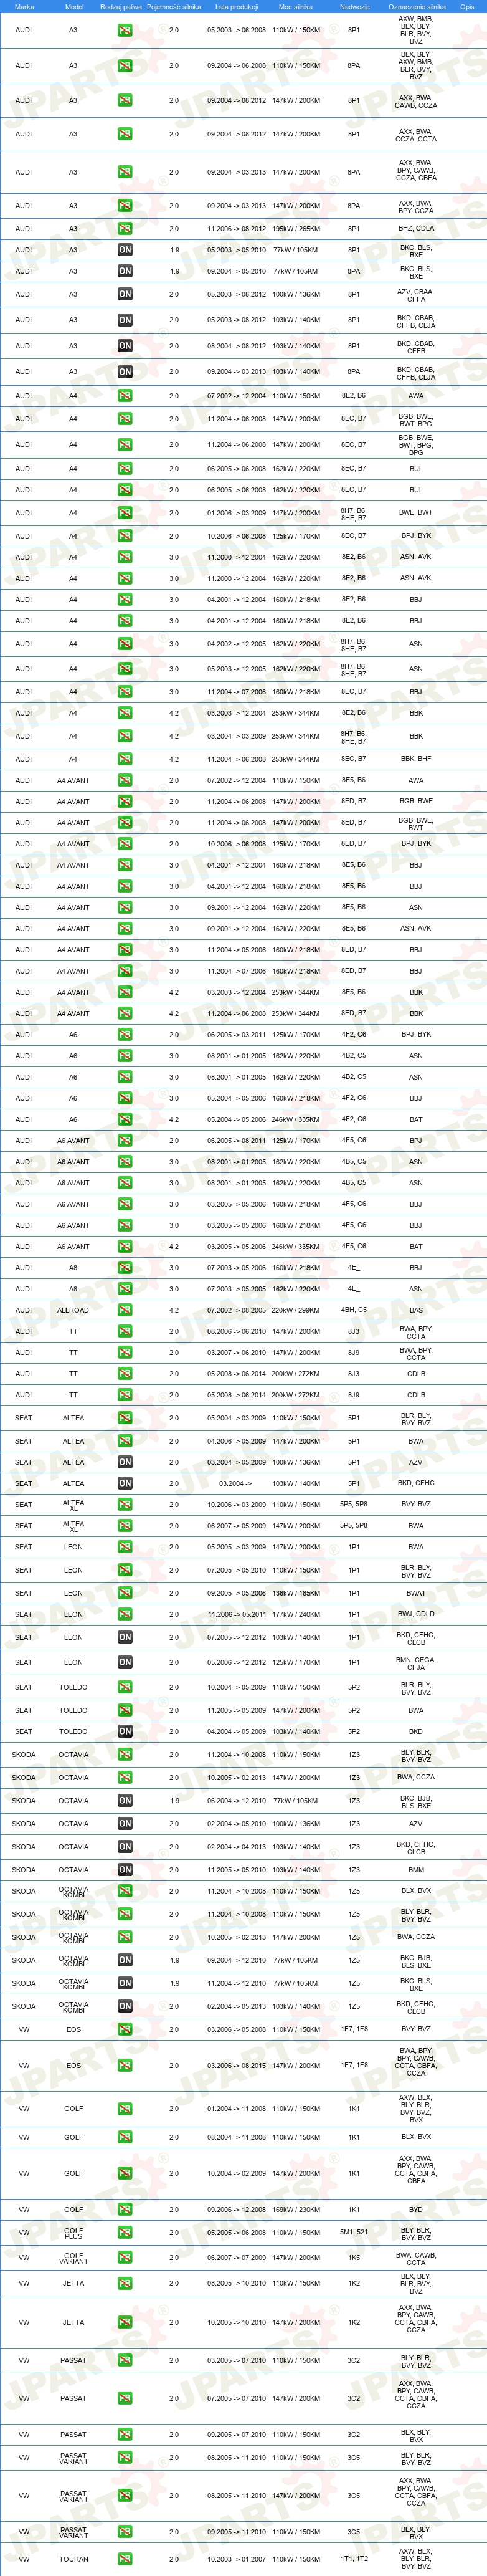
Task: Click the 'BMN, CEGA, CFJA' engine code cell
Action: [416, 1662]
